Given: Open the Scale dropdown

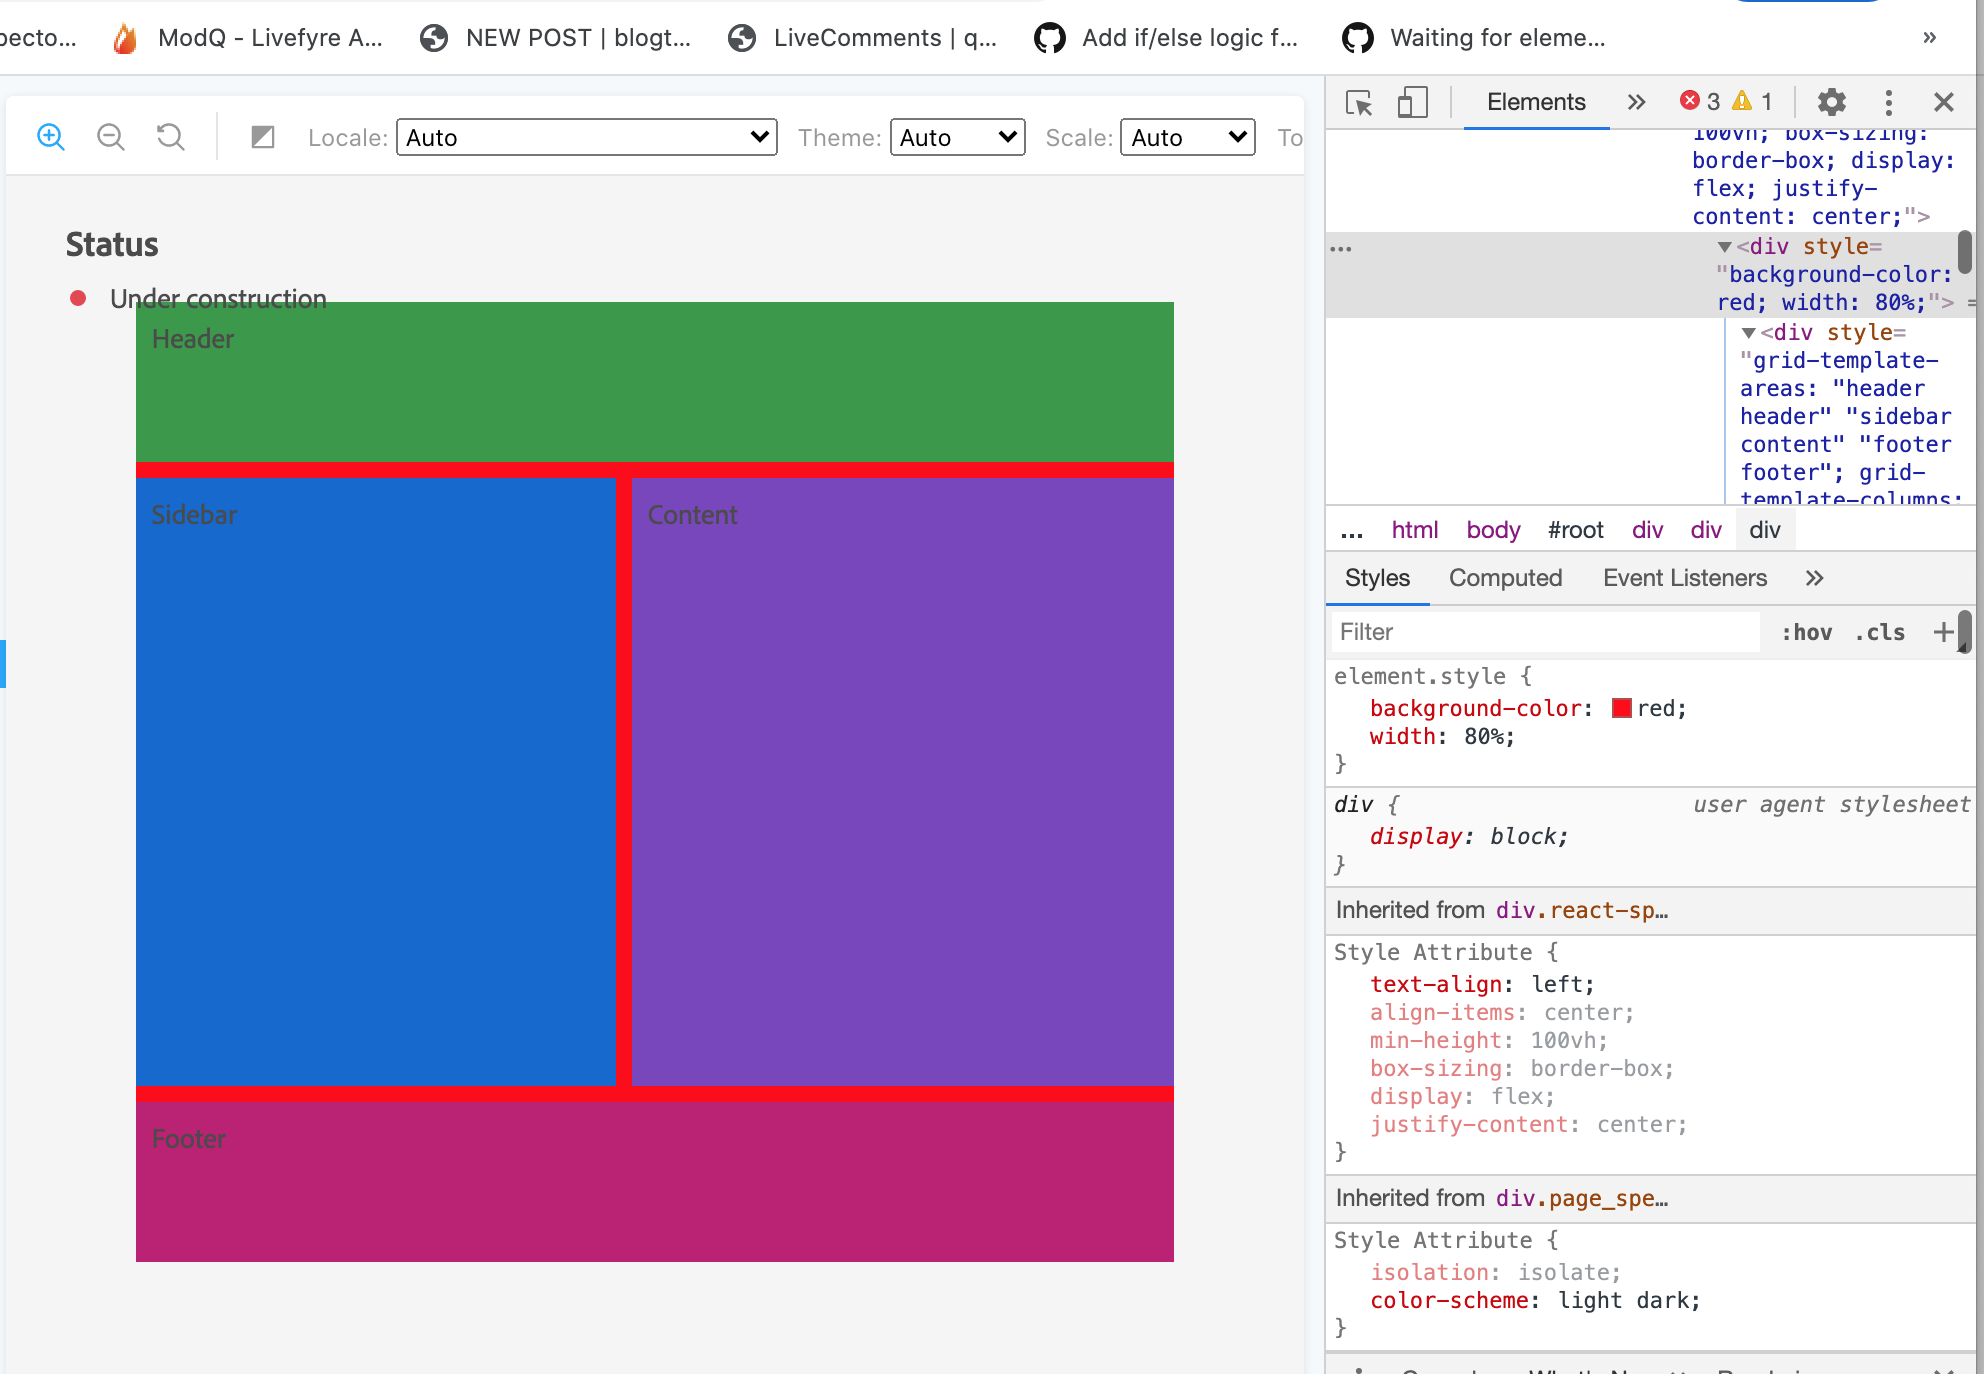Looking at the screenshot, I should click(x=1186, y=137).
